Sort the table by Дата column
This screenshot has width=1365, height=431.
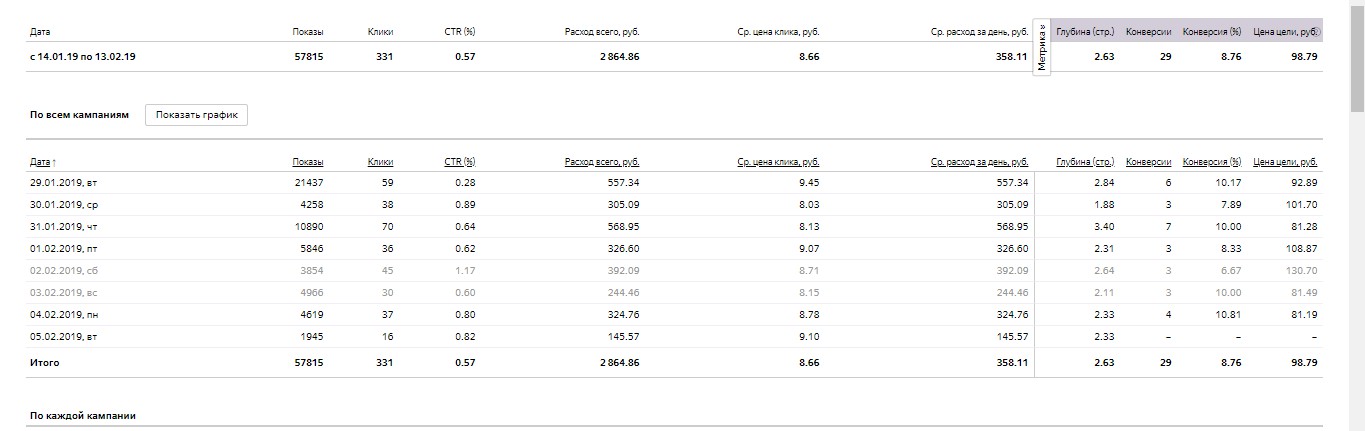tap(40, 162)
